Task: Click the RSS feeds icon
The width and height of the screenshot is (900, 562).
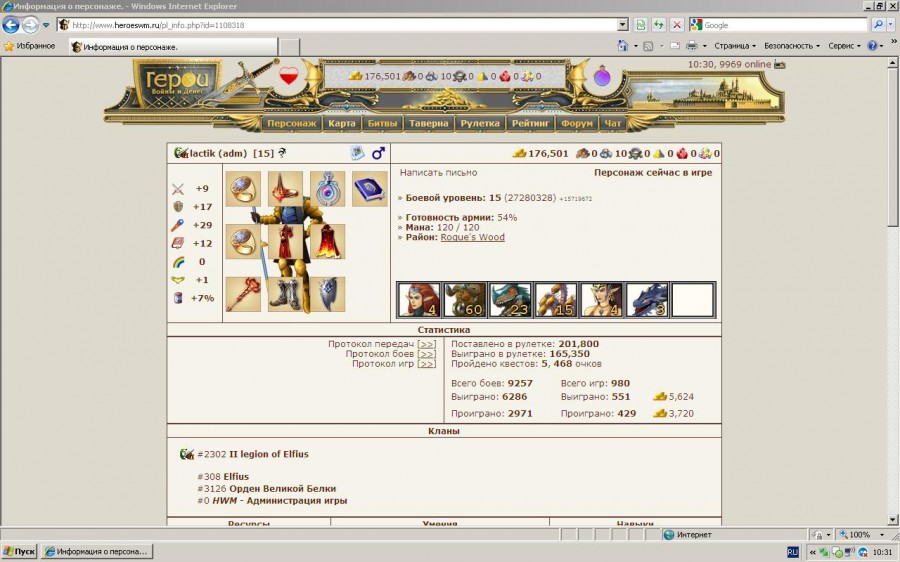Action: click(648, 46)
